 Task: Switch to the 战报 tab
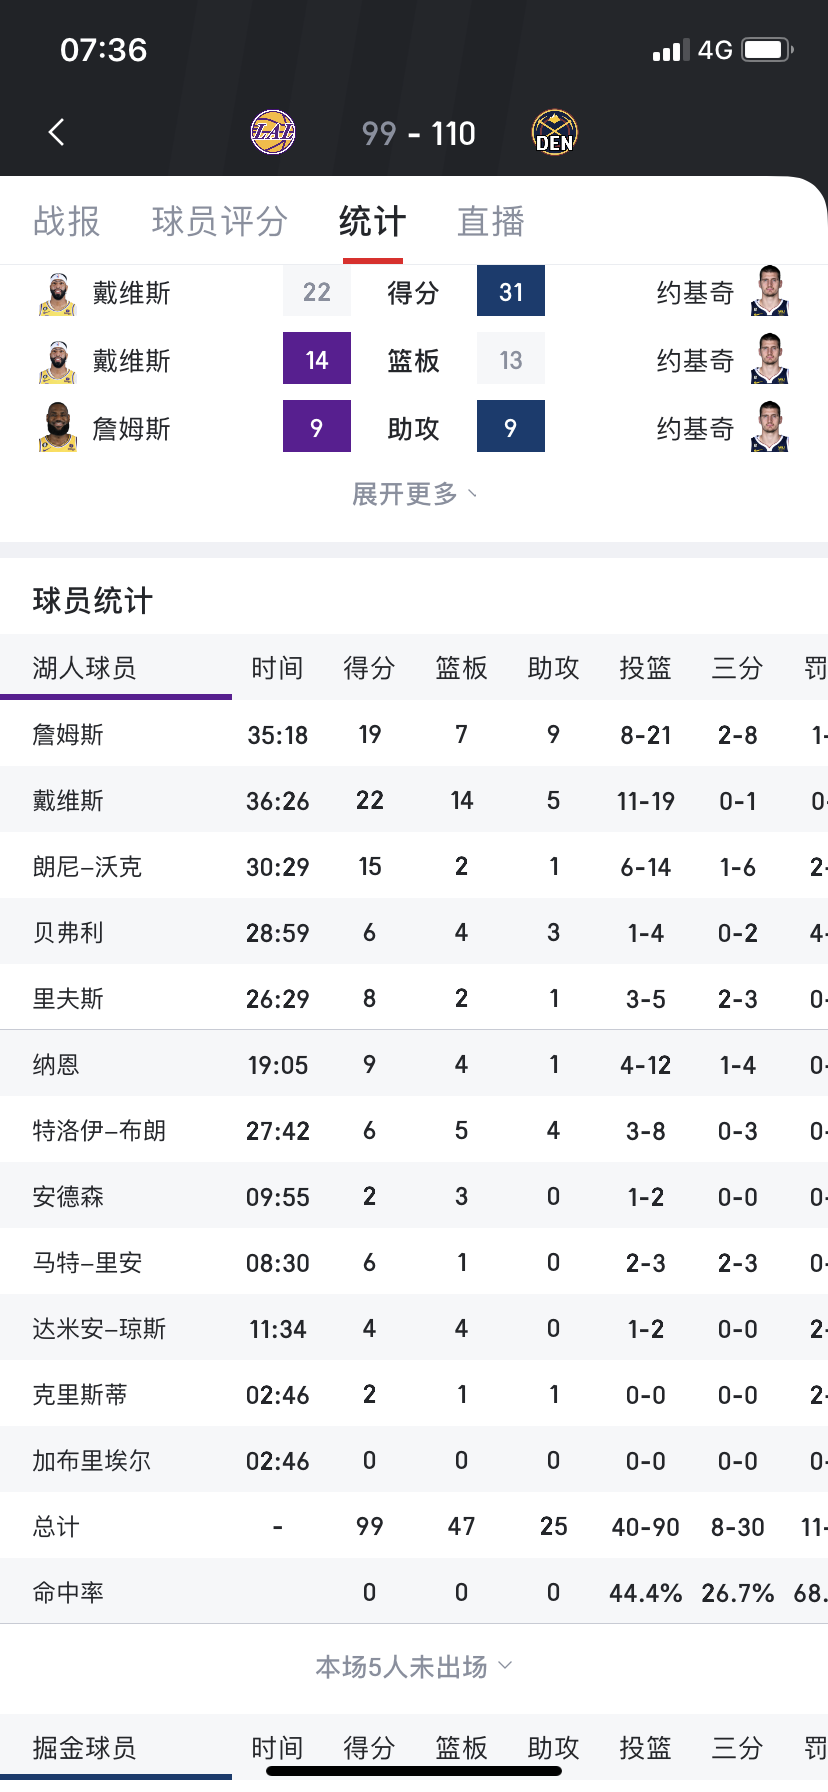click(x=65, y=221)
